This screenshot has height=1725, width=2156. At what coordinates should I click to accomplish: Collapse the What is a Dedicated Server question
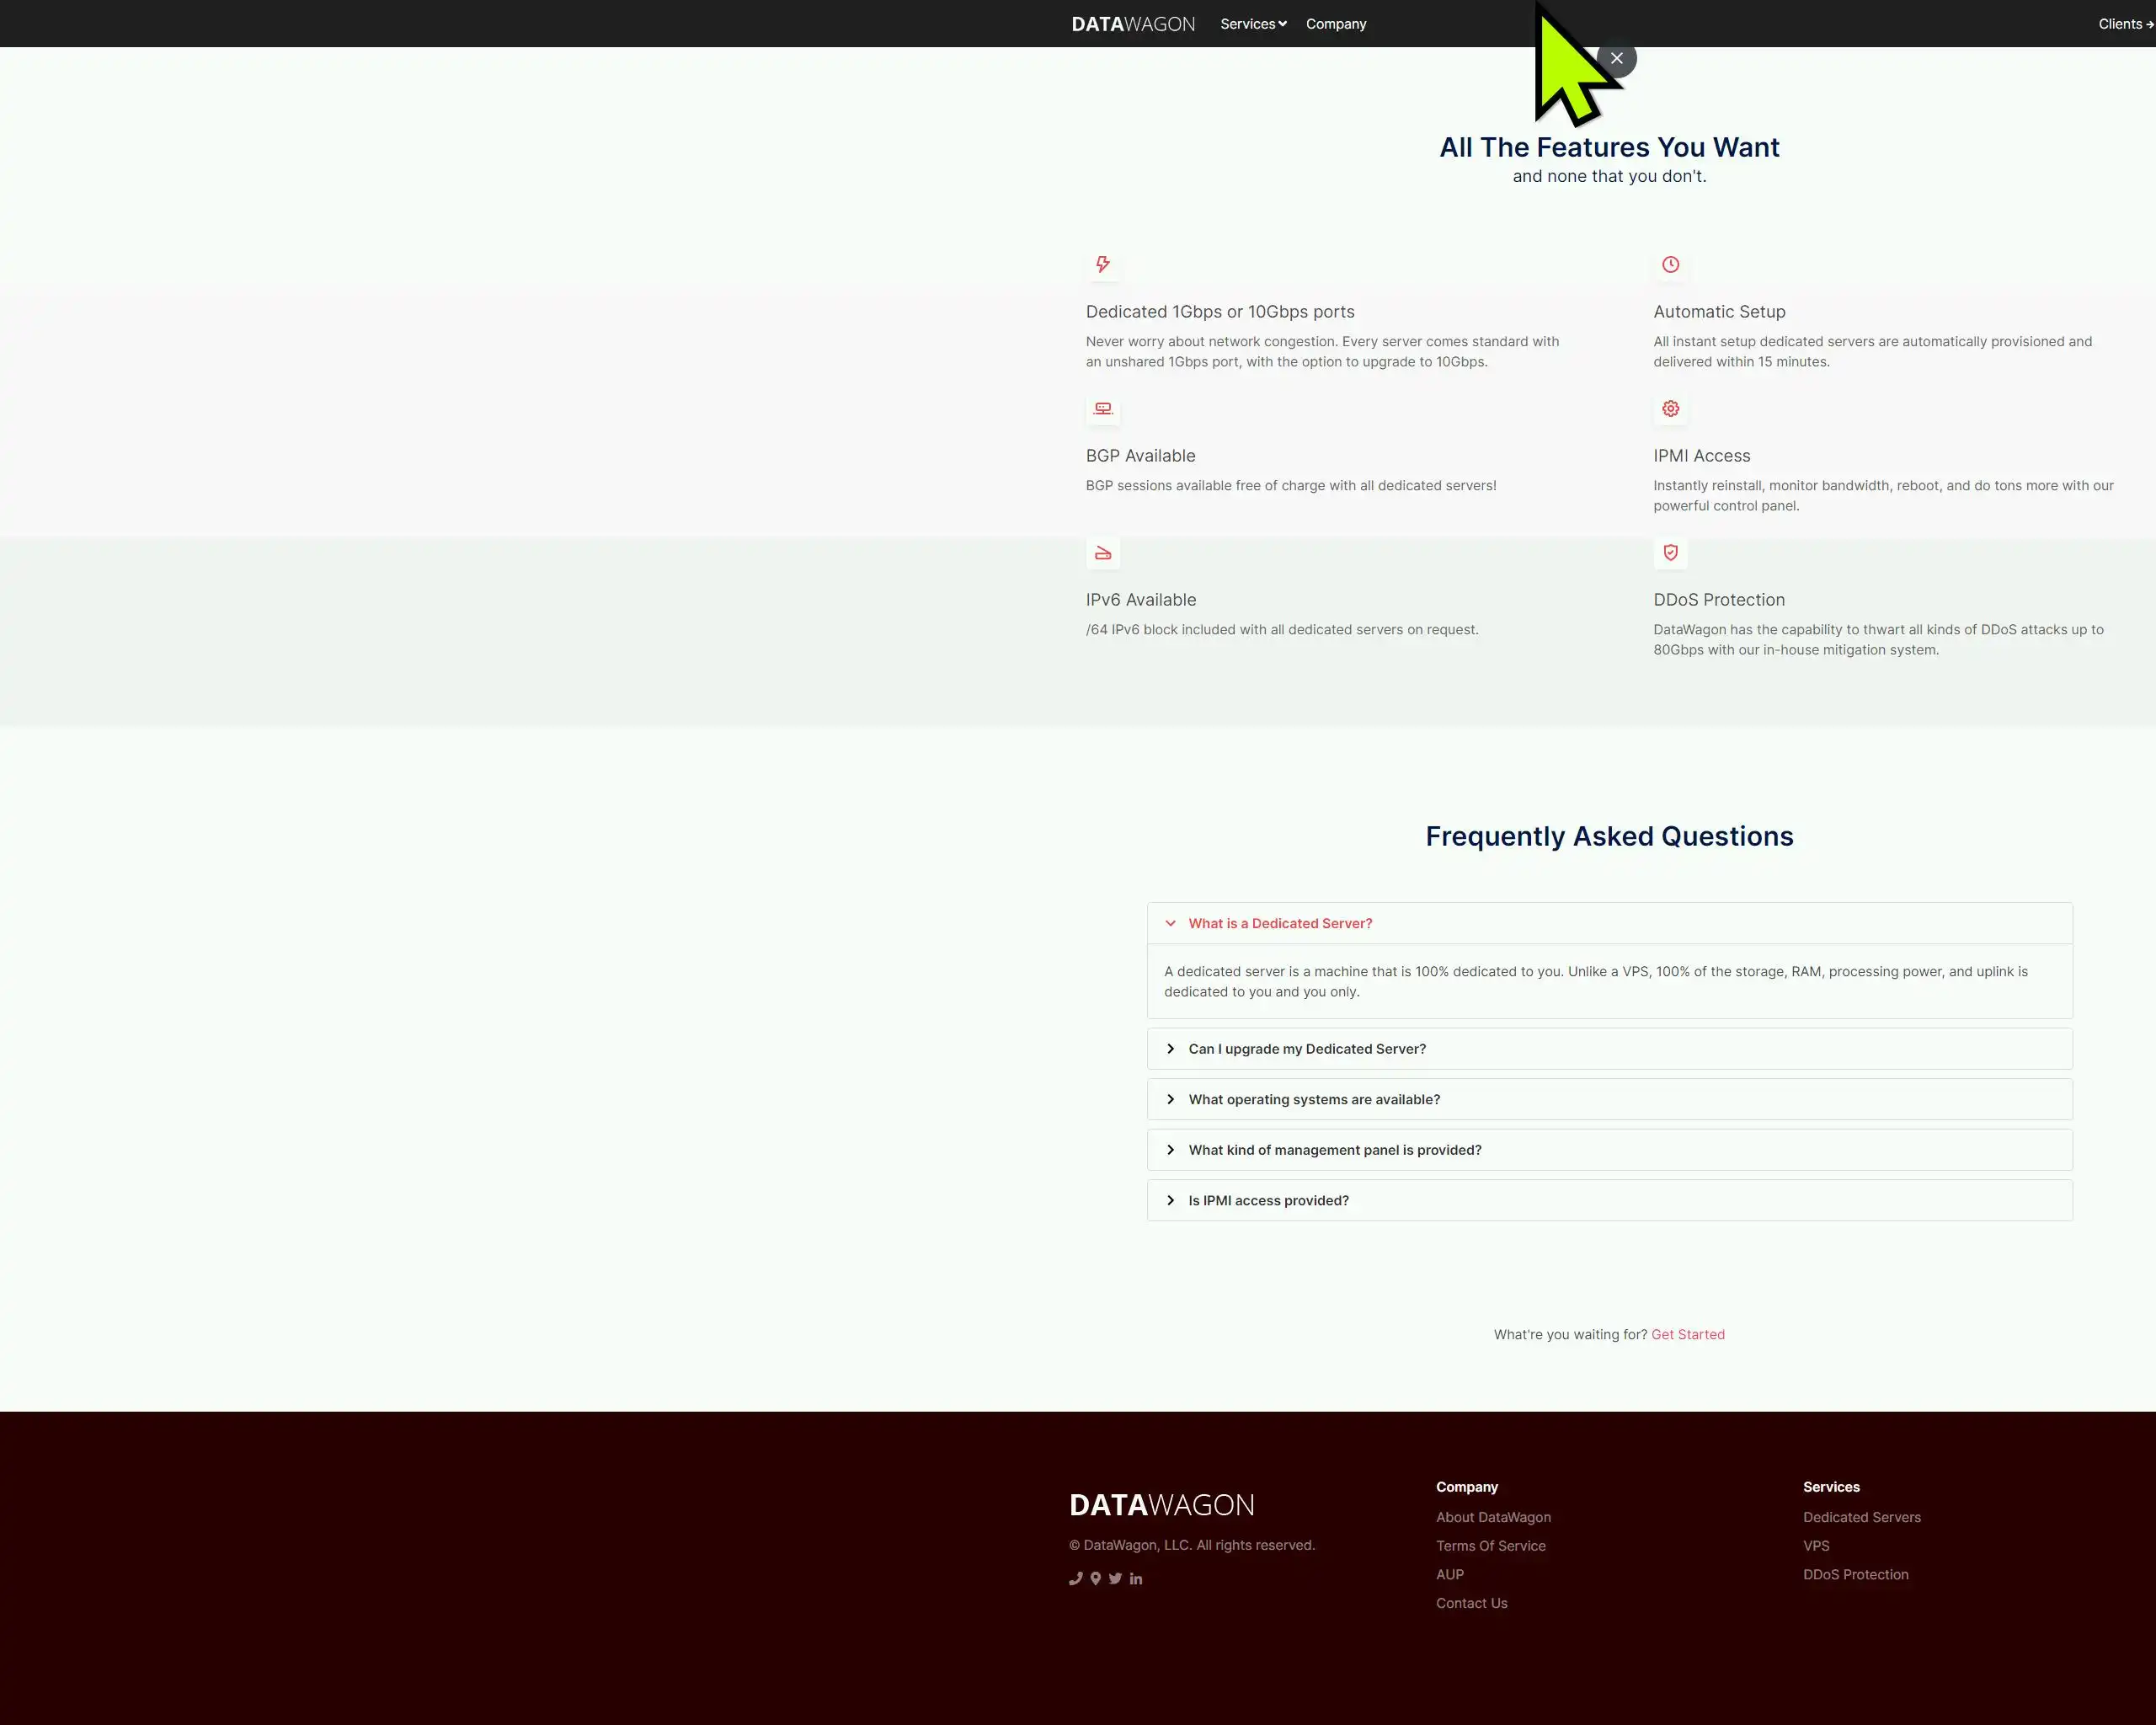click(1280, 924)
